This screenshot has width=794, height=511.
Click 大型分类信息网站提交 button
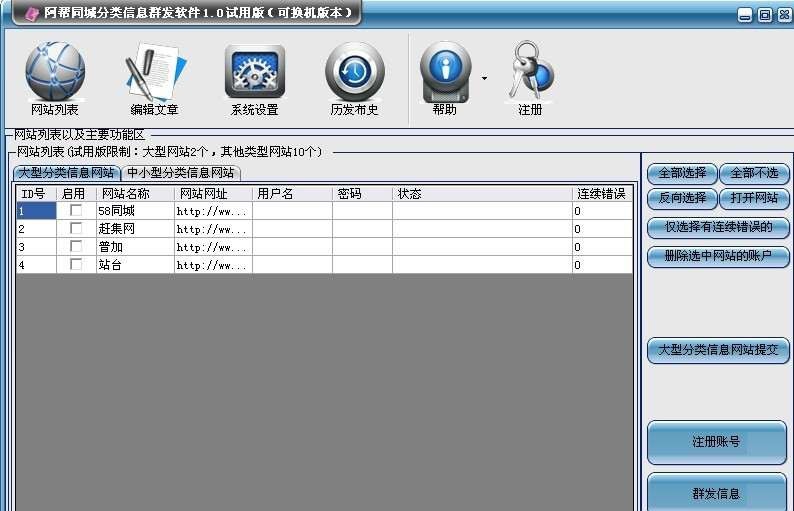click(x=718, y=350)
